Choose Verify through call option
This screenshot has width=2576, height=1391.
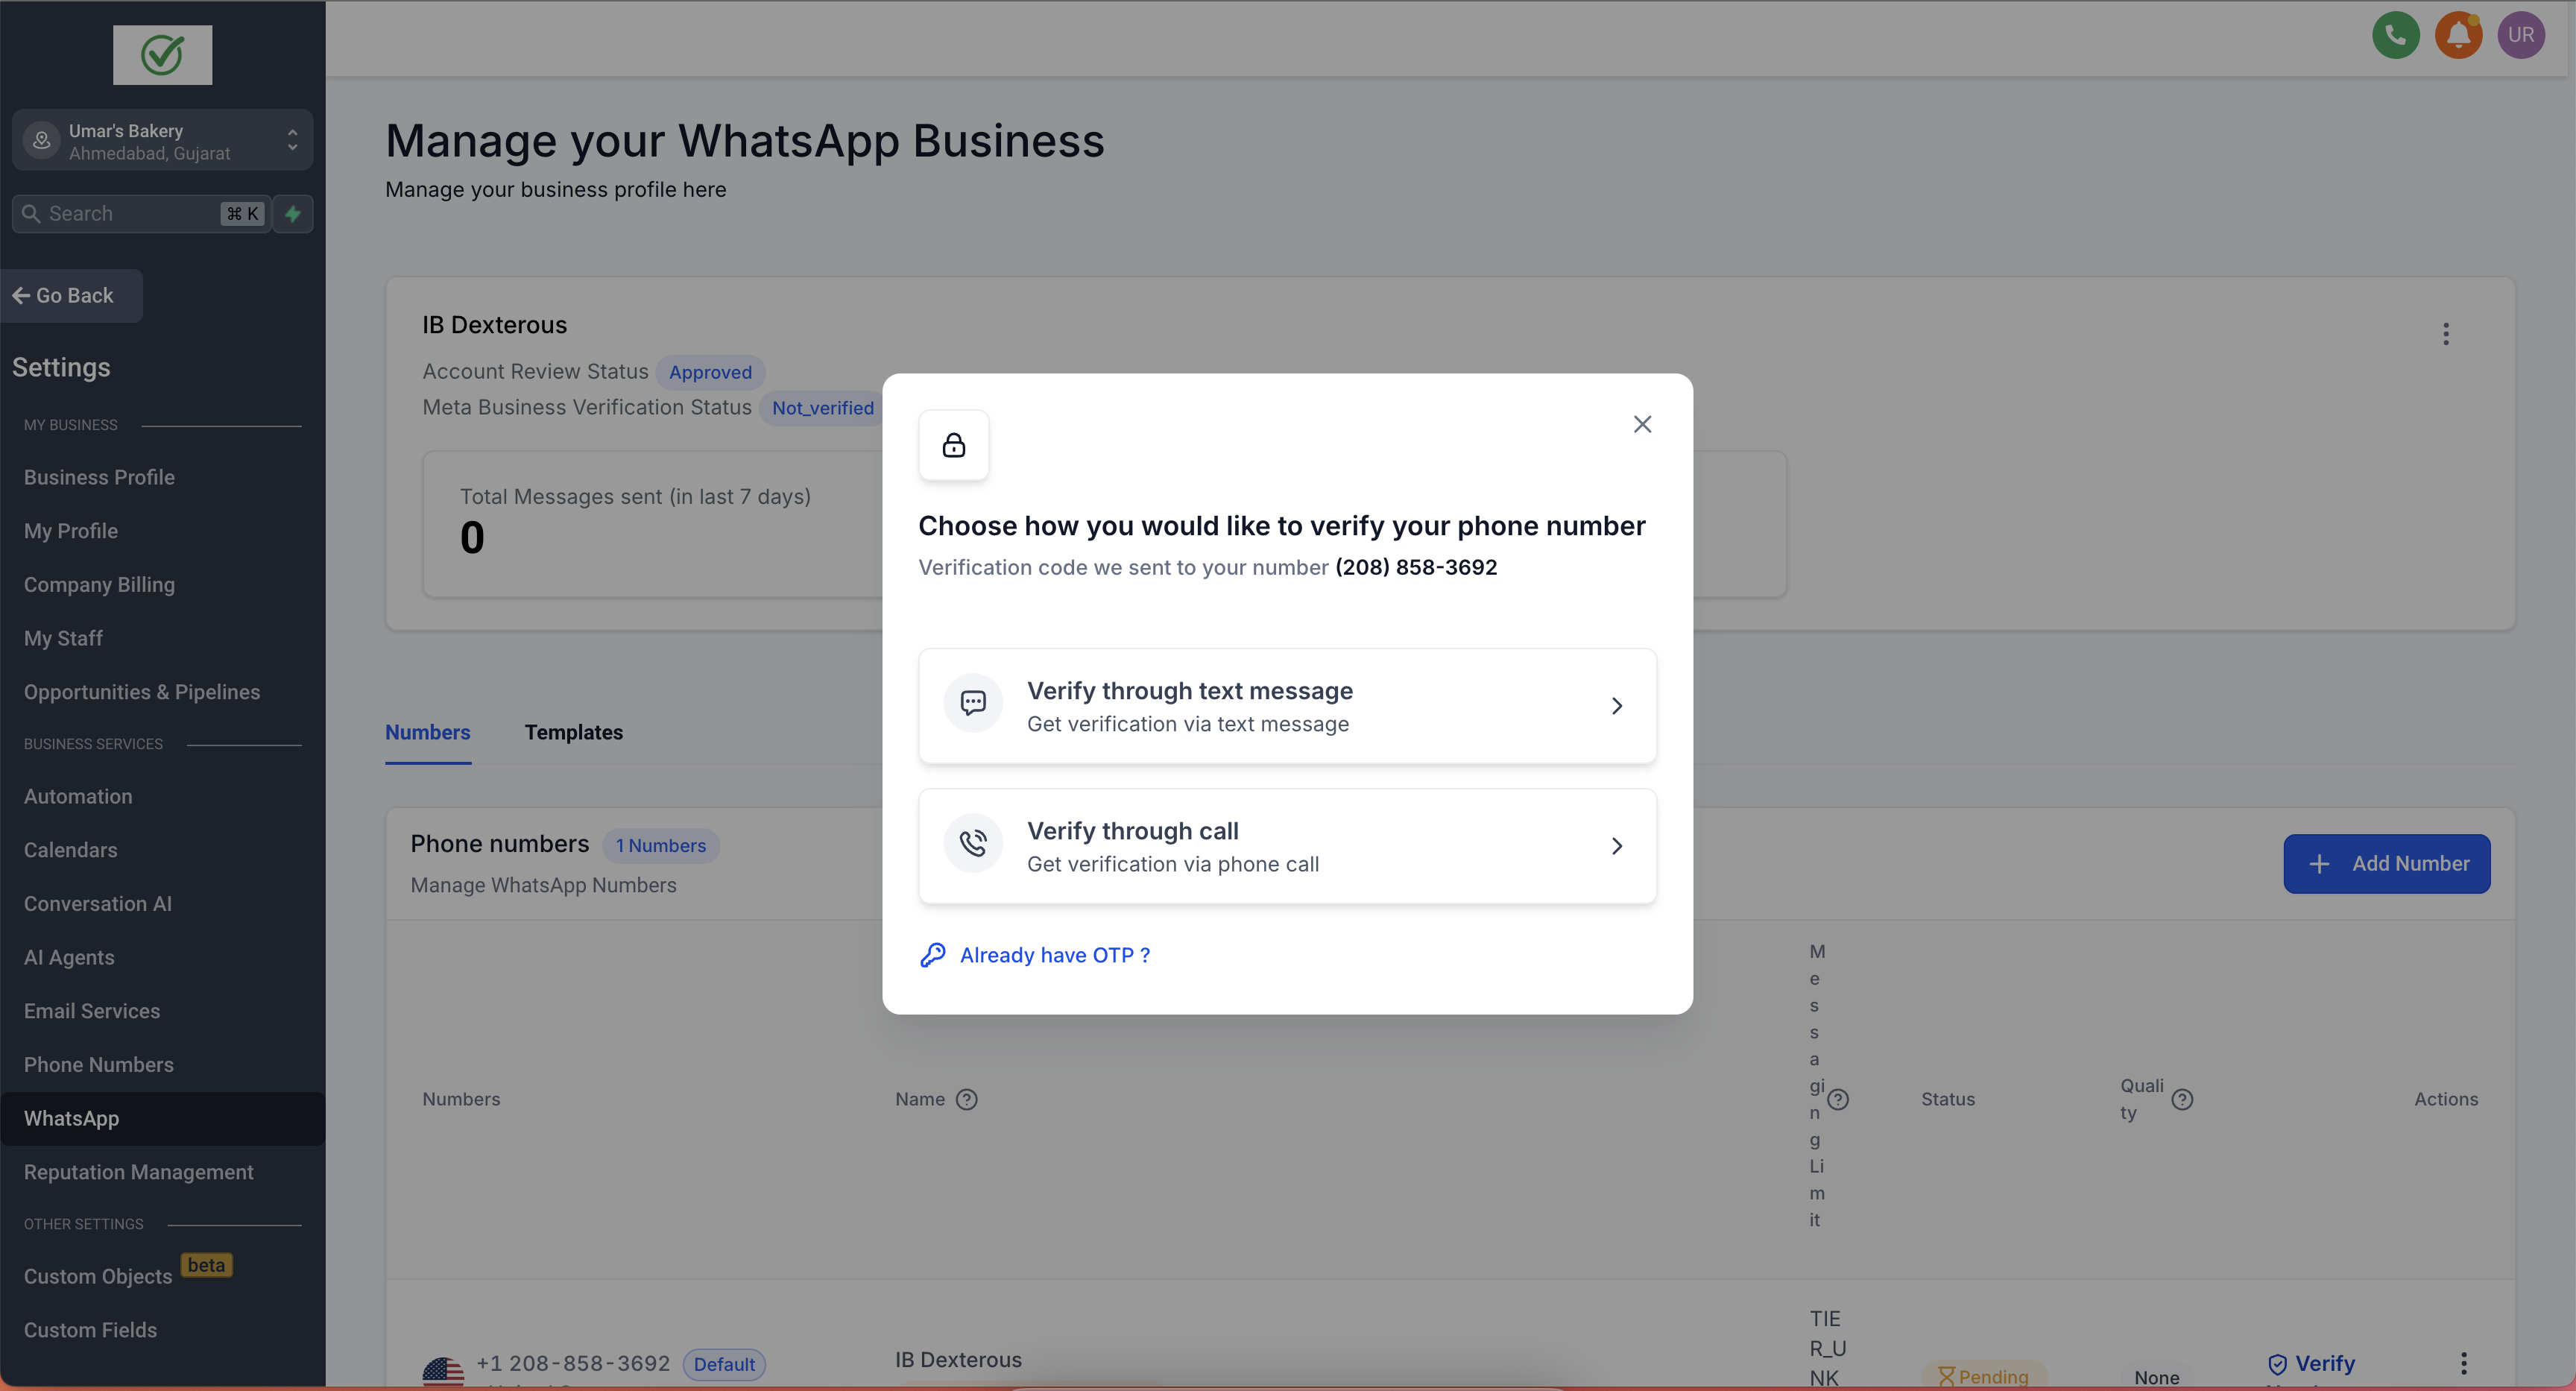click(x=1287, y=846)
